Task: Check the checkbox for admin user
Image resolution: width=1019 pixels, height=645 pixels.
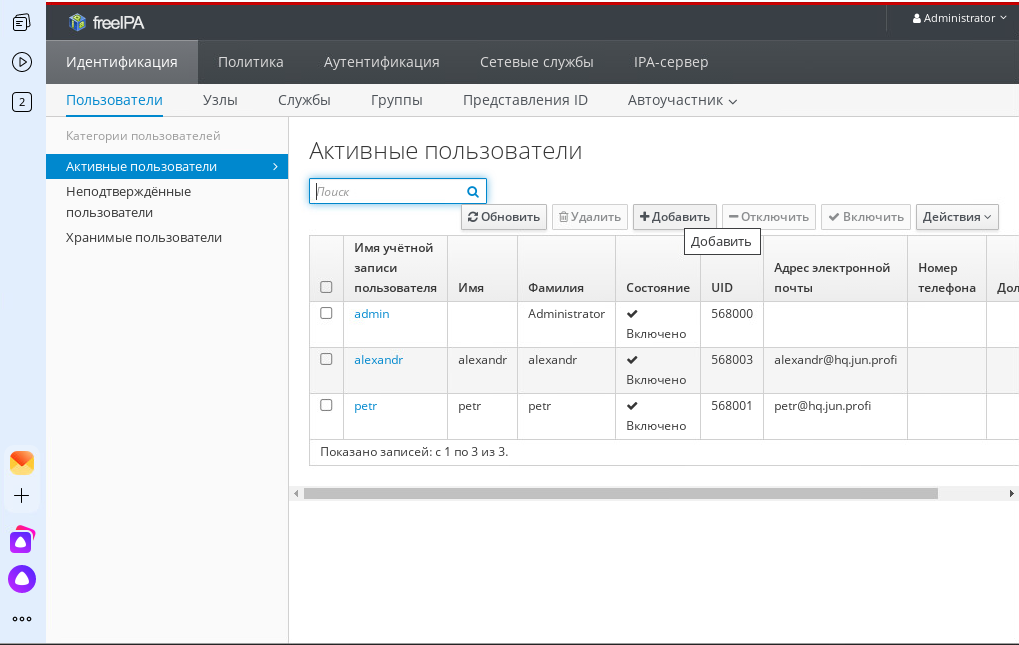Action: coord(326,313)
